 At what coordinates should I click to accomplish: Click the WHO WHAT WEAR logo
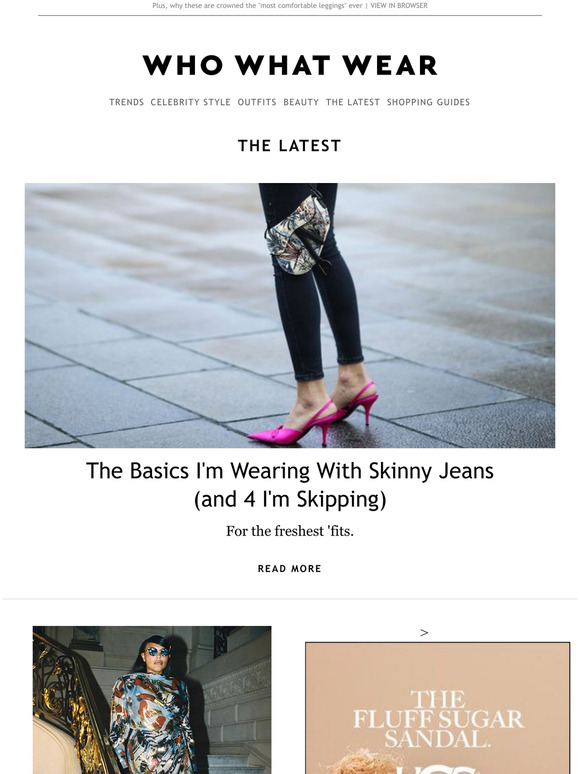pos(290,65)
